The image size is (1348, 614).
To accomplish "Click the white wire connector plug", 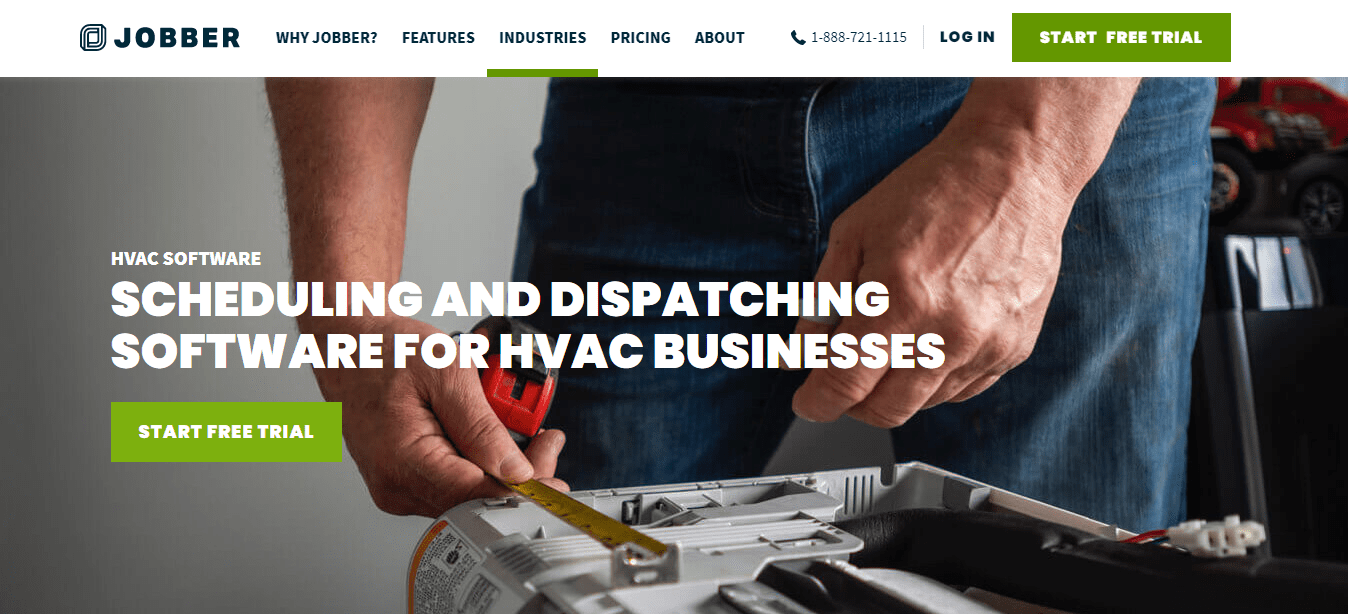I will click(1217, 536).
